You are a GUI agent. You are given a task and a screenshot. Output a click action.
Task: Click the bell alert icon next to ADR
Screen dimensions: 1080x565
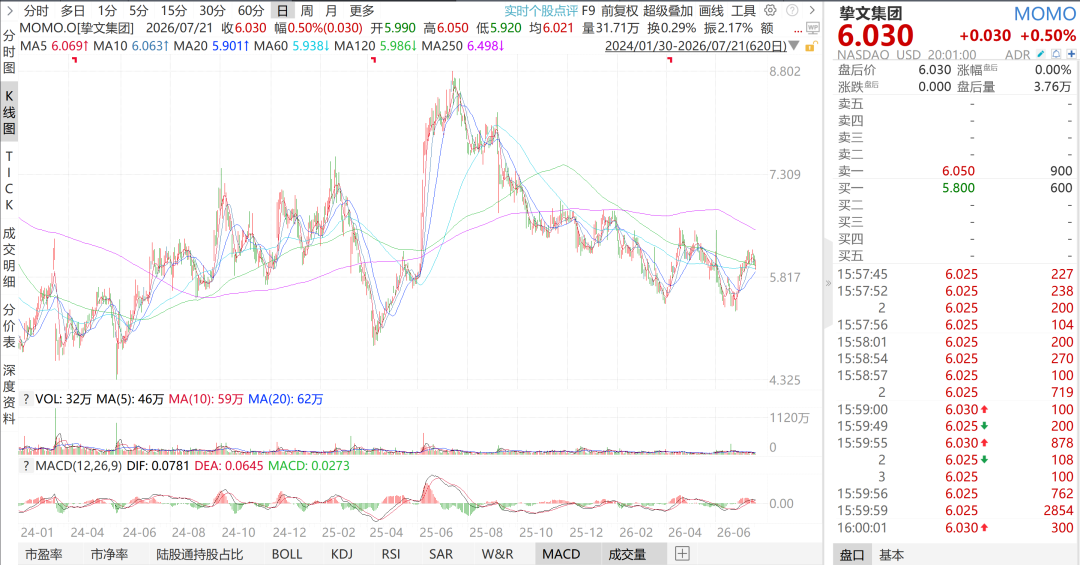click(x=1056, y=54)
